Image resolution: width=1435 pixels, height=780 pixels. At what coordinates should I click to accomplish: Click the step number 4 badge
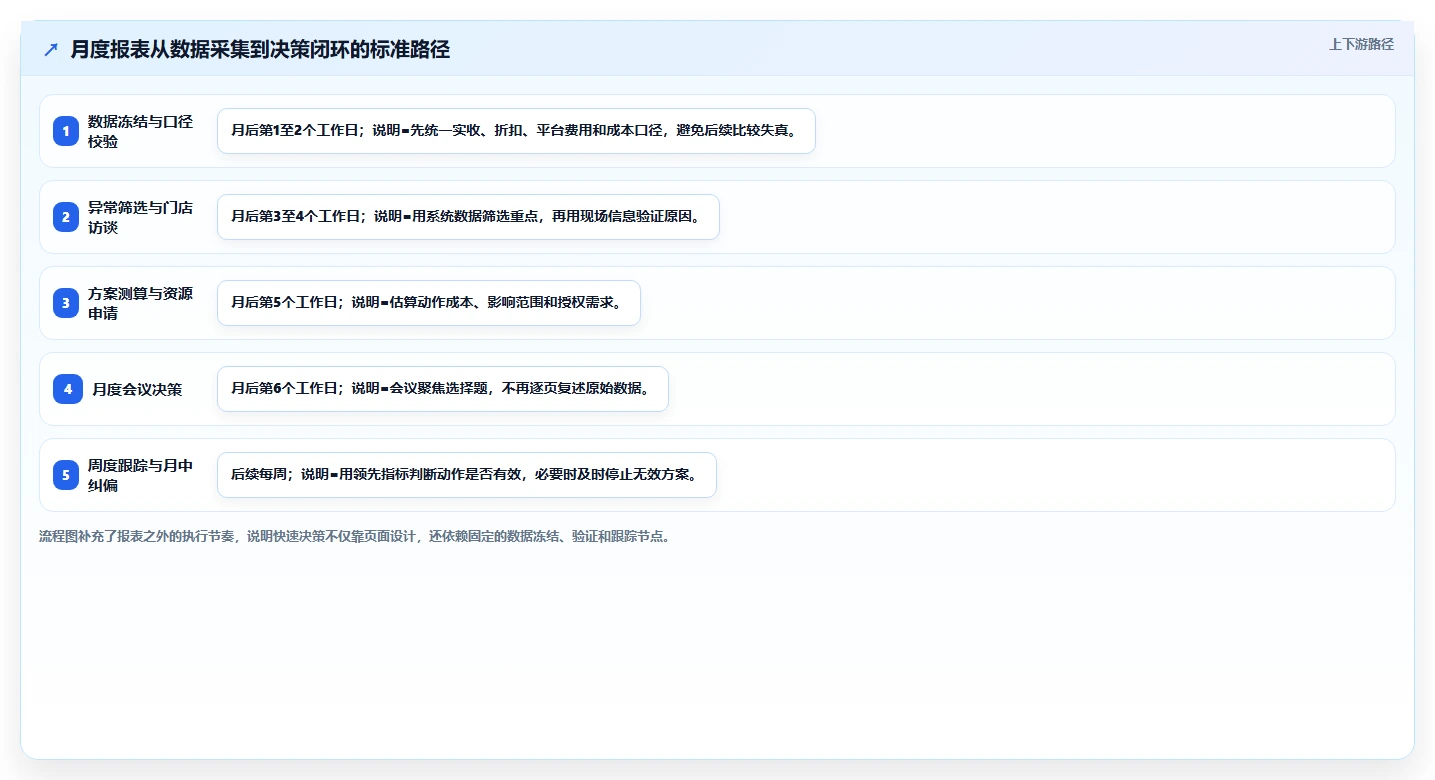(x=68, y=389)
